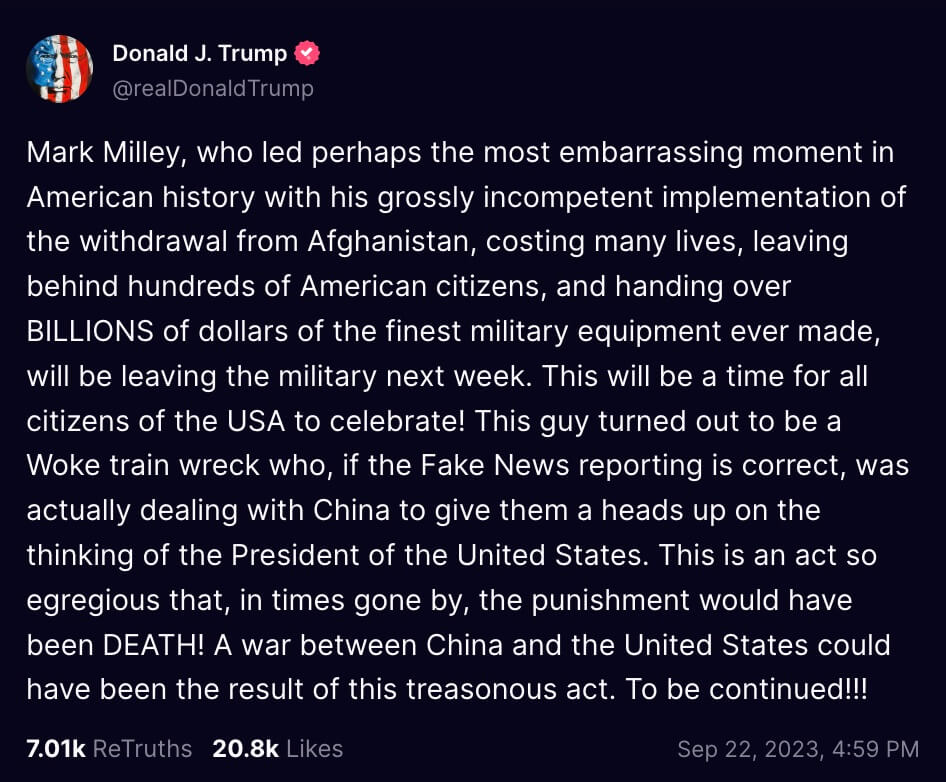946x782 pixels.
Task: Click the Sep 22, 2023 date text
Action: click(x=754, y=749)
